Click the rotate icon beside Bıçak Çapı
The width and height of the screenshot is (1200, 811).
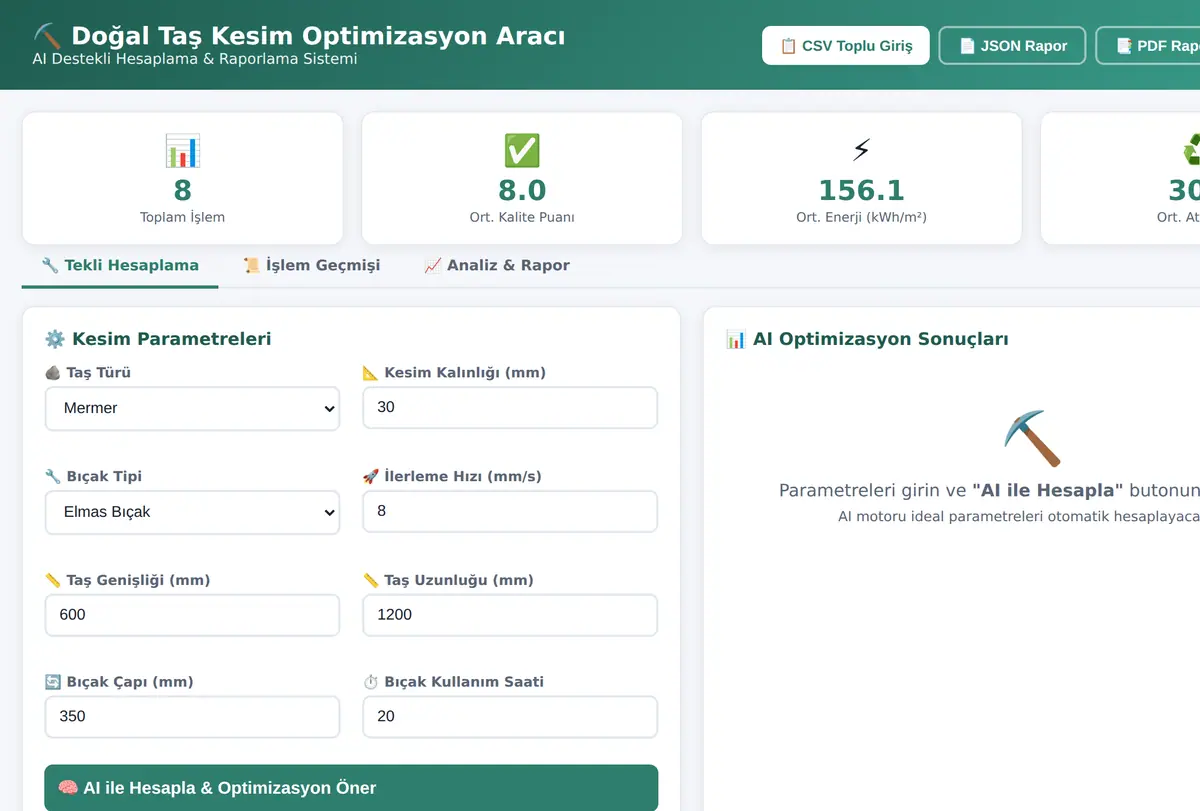click(x=53, y=682)
